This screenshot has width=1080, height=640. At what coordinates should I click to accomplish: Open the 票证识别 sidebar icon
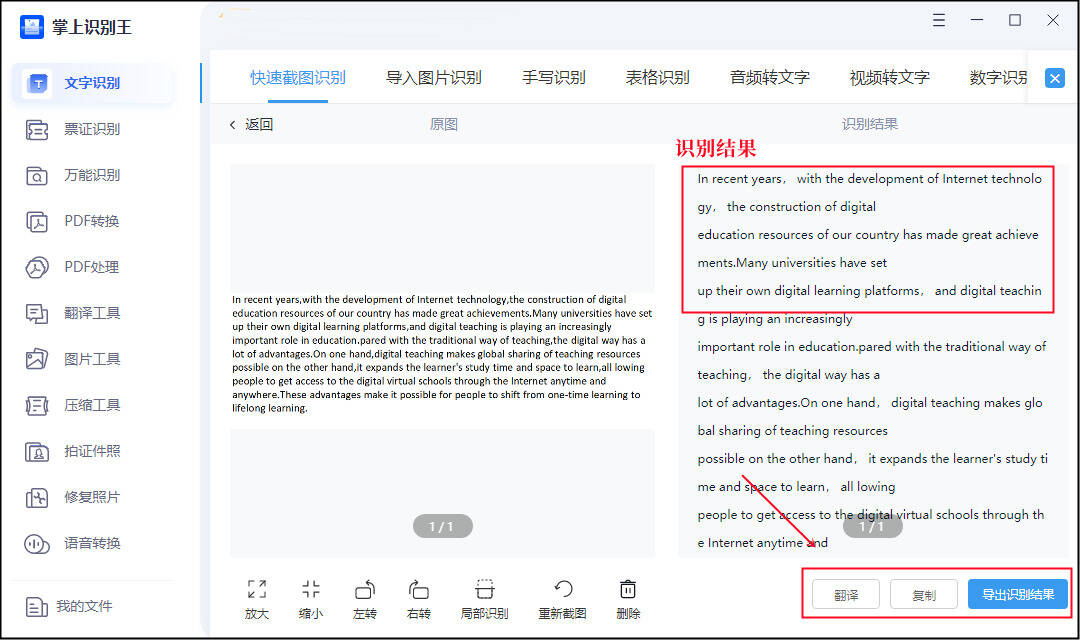37,130
